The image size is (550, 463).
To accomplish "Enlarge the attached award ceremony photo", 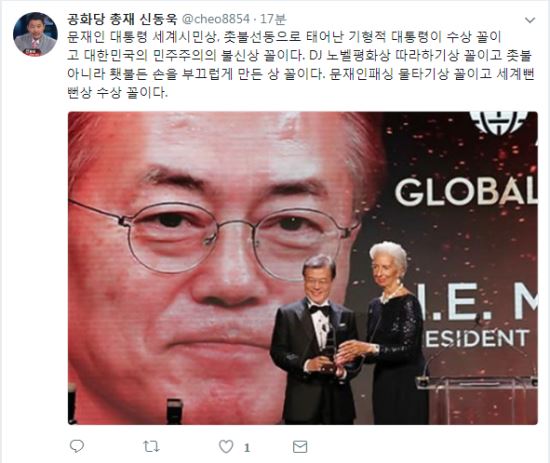I will (x=302, y=268).
